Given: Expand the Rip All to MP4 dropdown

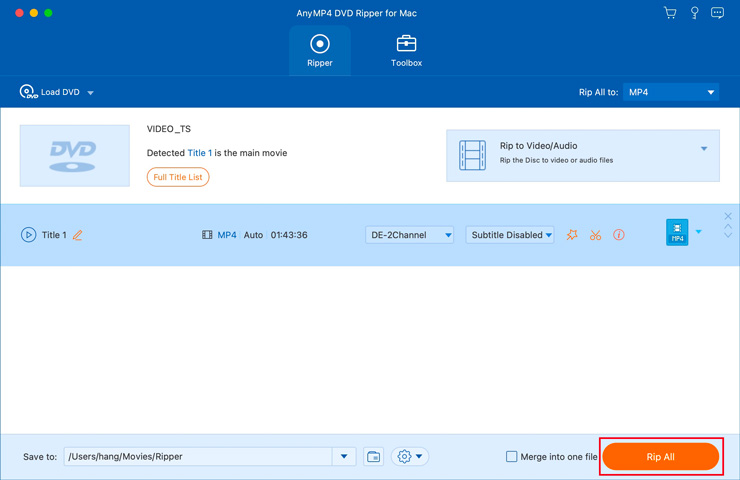Looking at the screenshot, I should 670,92.
